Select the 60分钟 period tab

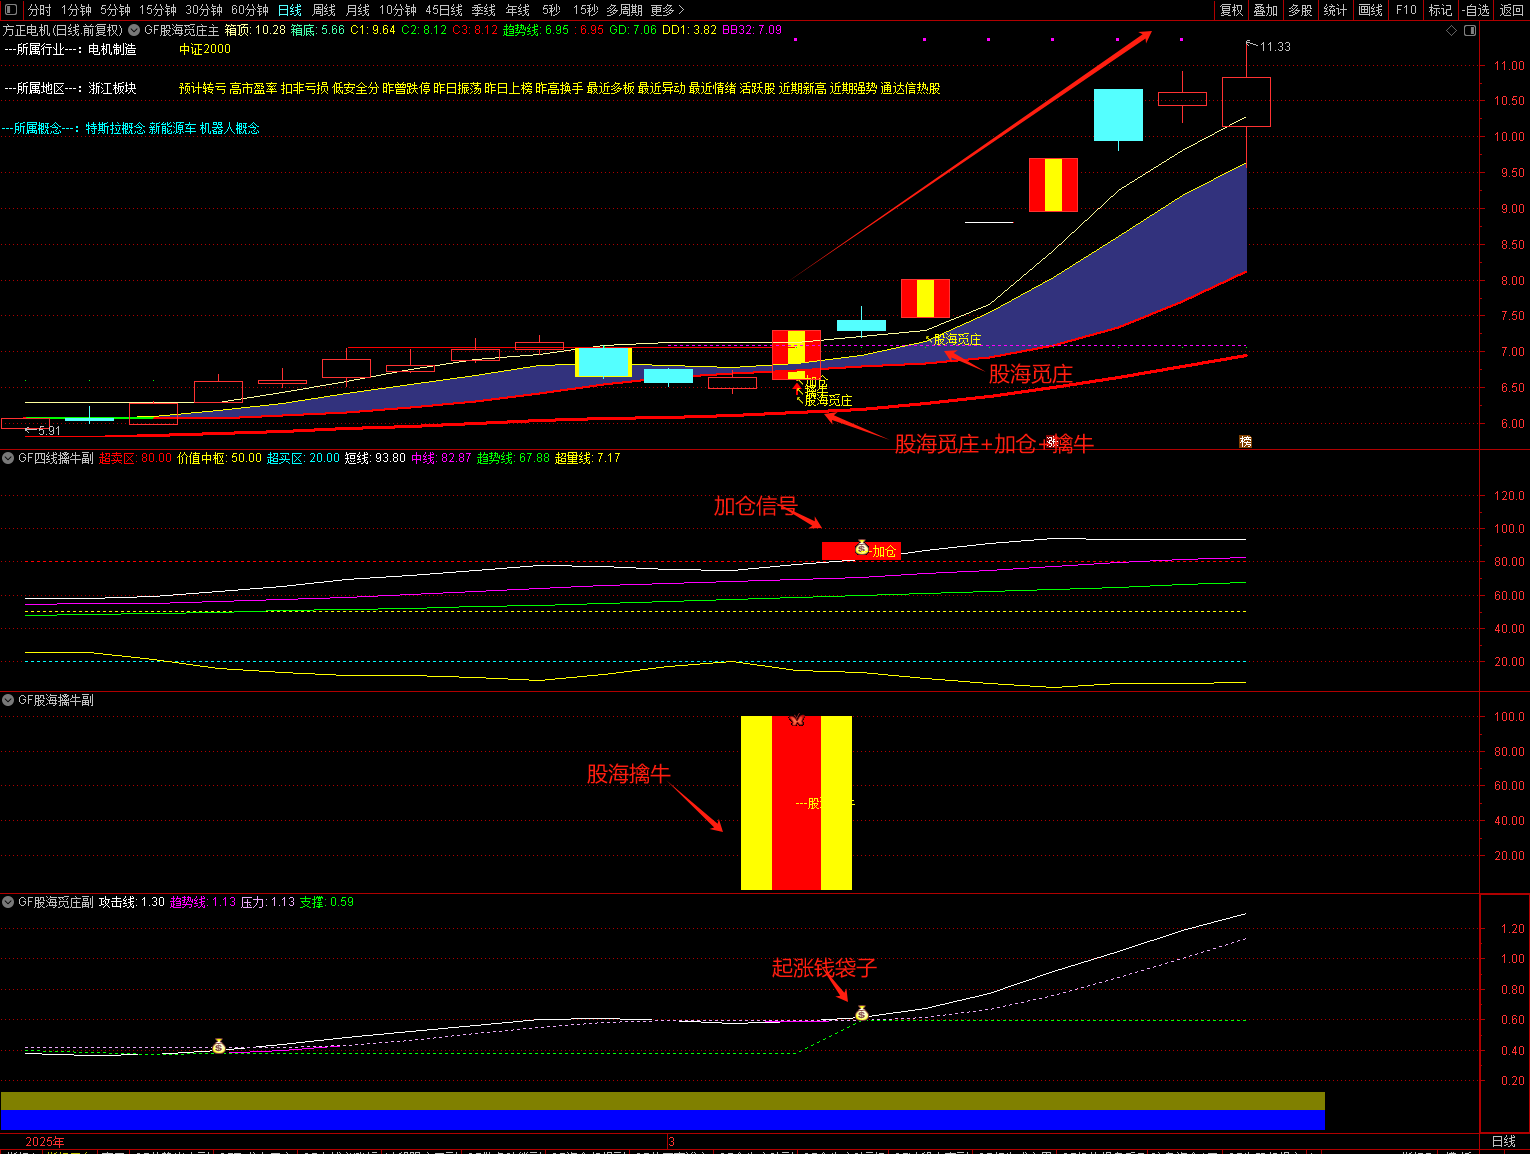(250, 10)
